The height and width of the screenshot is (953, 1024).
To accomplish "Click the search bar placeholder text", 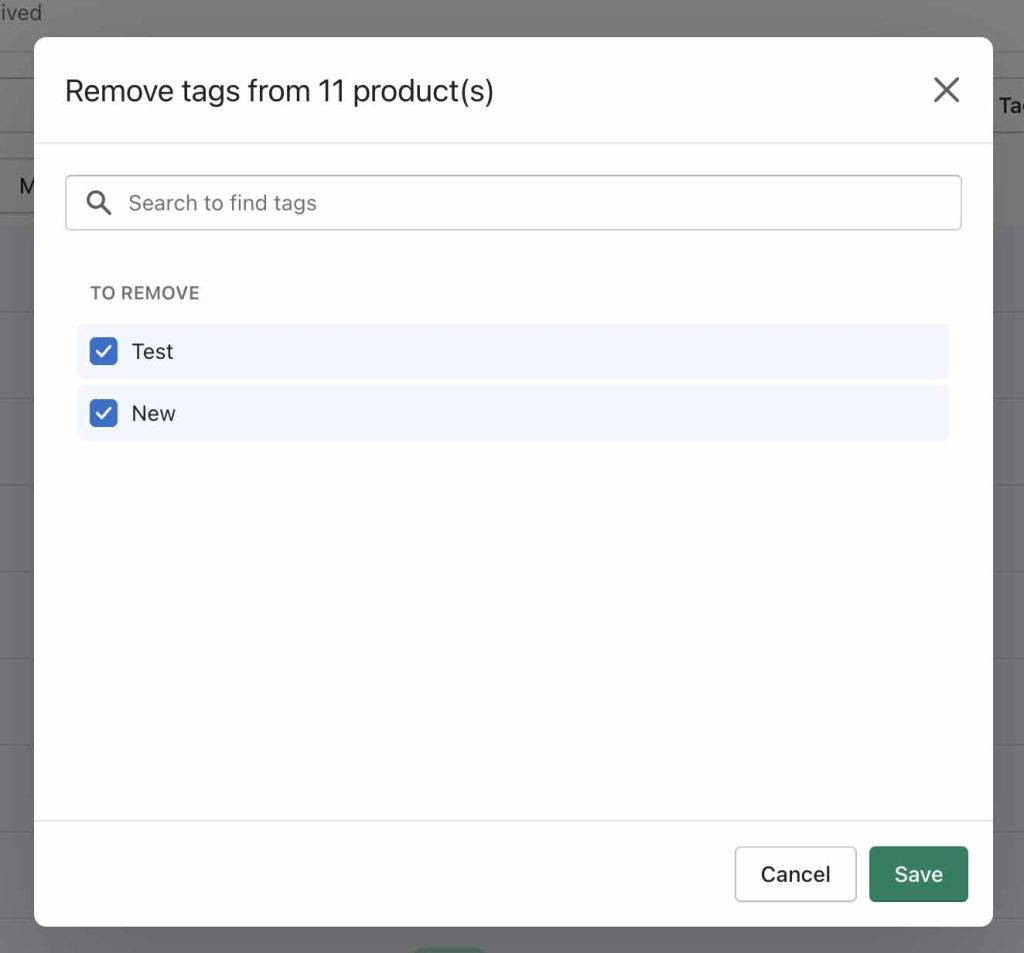I will pyautogui.click(x=221, y=202).
